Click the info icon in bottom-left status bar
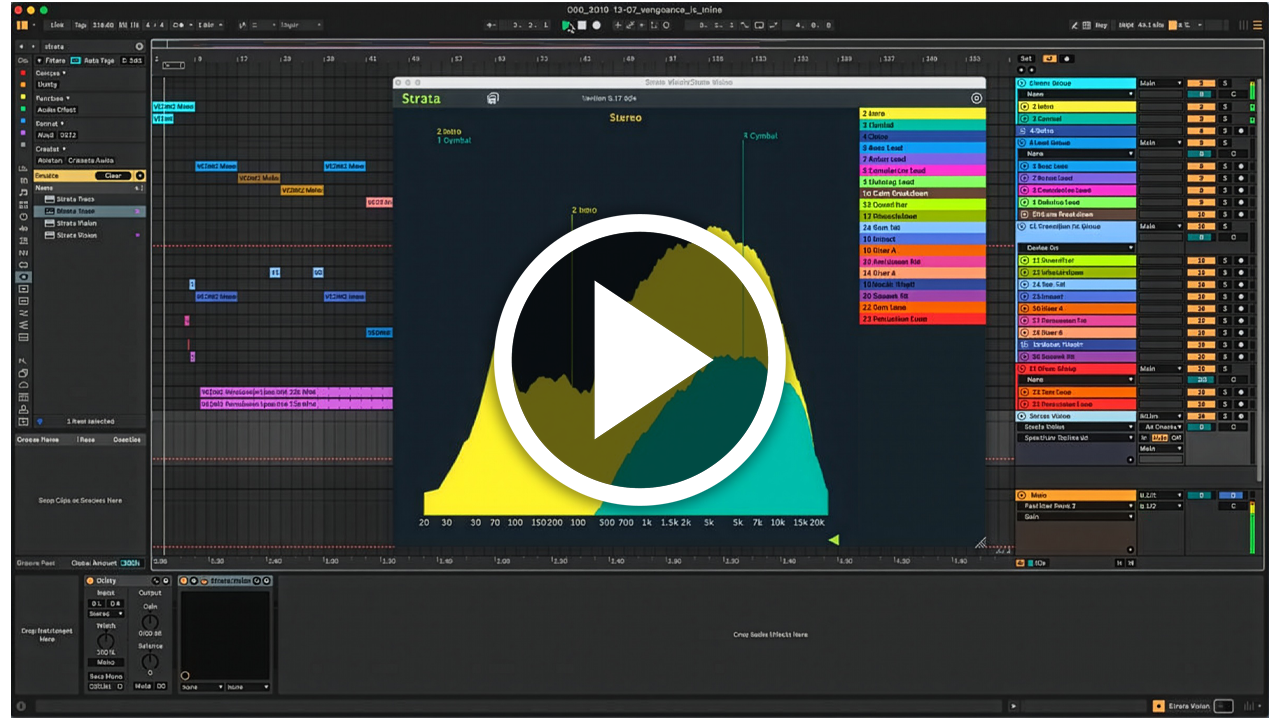This screenshot has width=1280, height=720. [22, 706]
